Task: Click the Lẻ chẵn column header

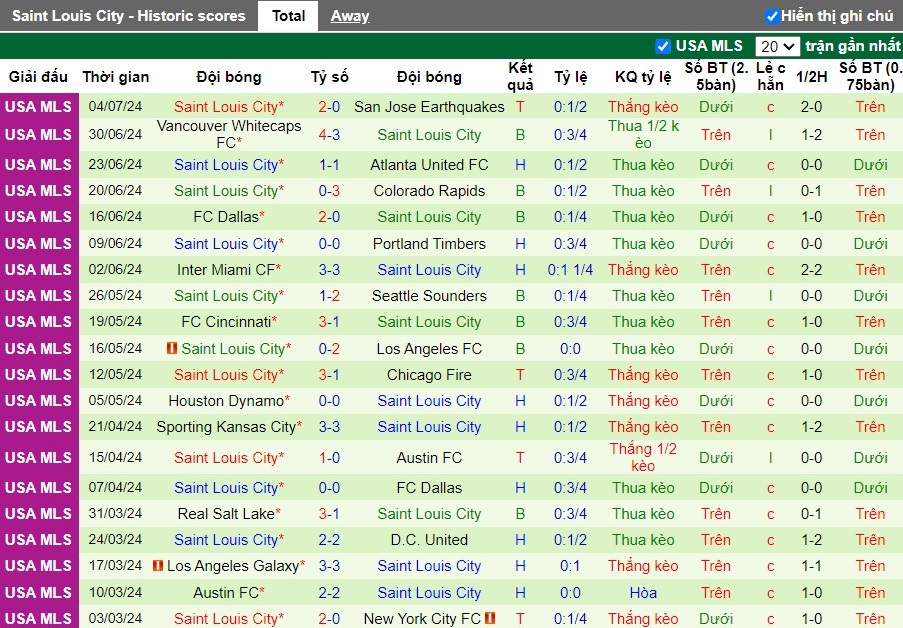Action: pos(771,76)
